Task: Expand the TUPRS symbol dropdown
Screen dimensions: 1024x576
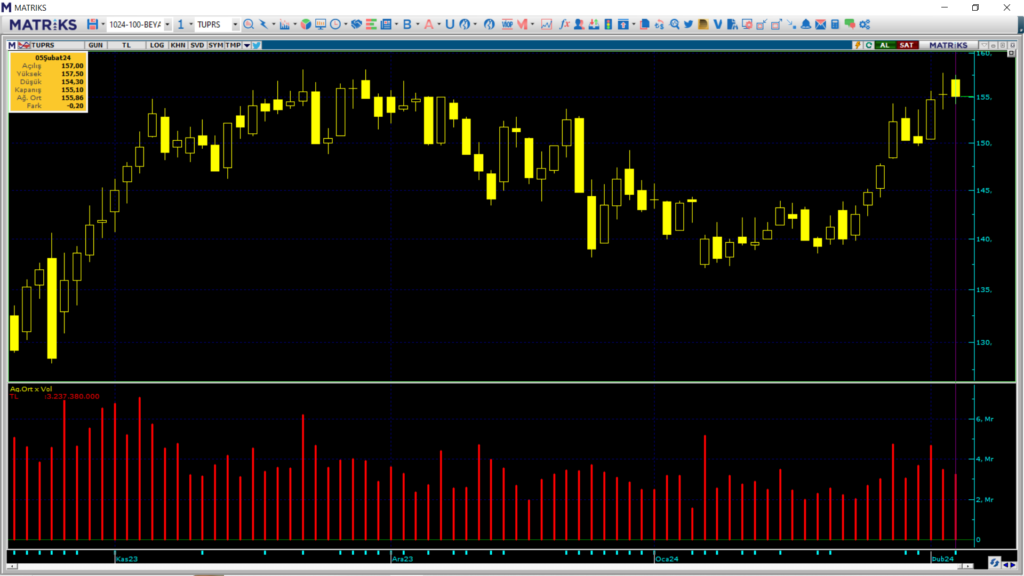Action: [x=235, y=24]
